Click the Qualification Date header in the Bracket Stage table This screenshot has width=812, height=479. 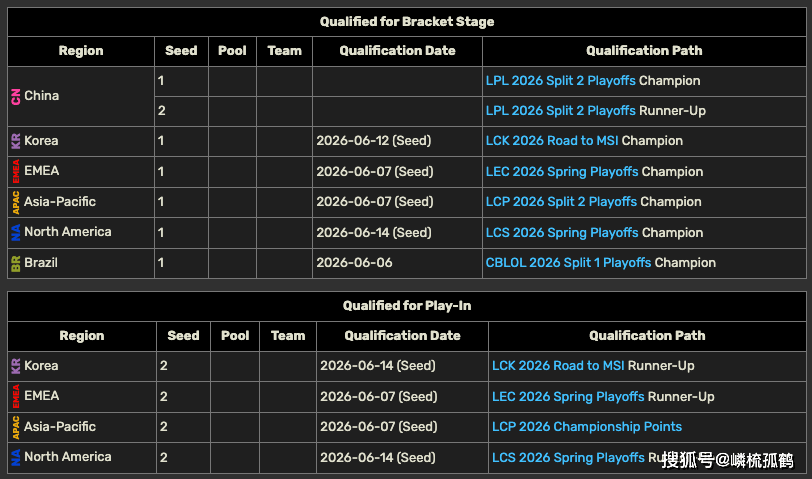pos(397,51)
